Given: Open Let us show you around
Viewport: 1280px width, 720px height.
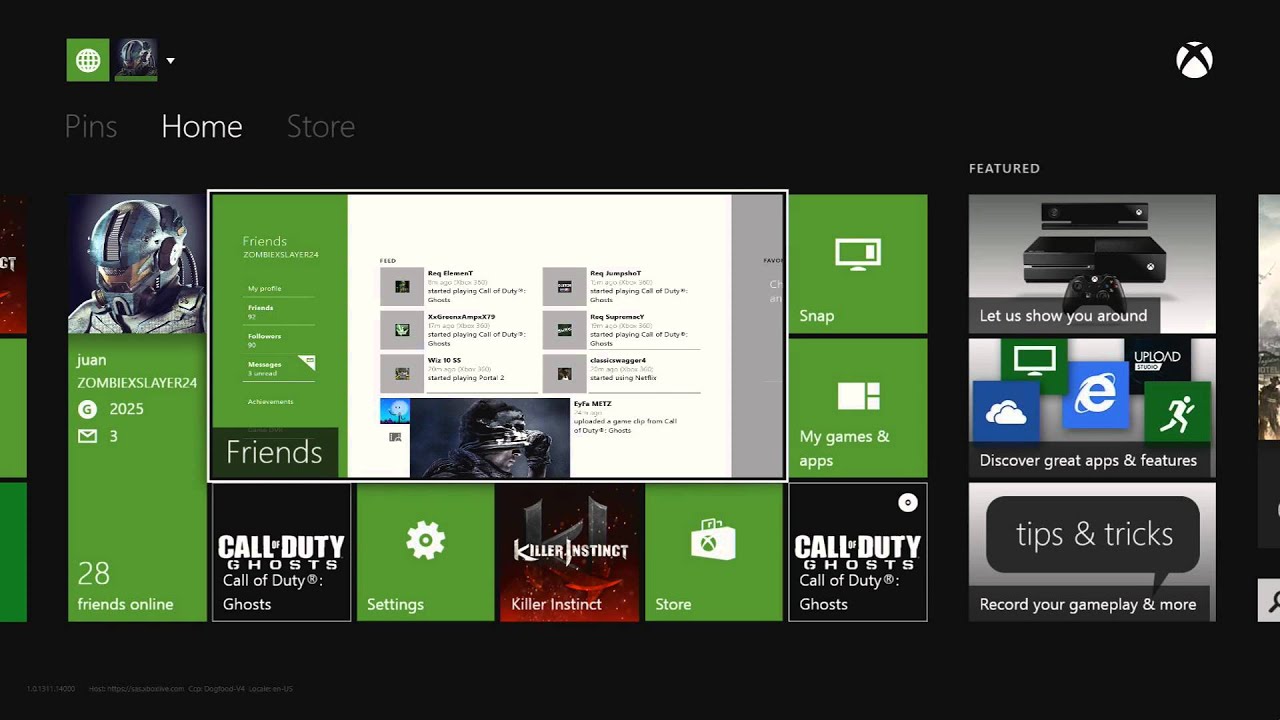Looking at the screenshot, I should pyautogui.click(x=1092, y=264).
